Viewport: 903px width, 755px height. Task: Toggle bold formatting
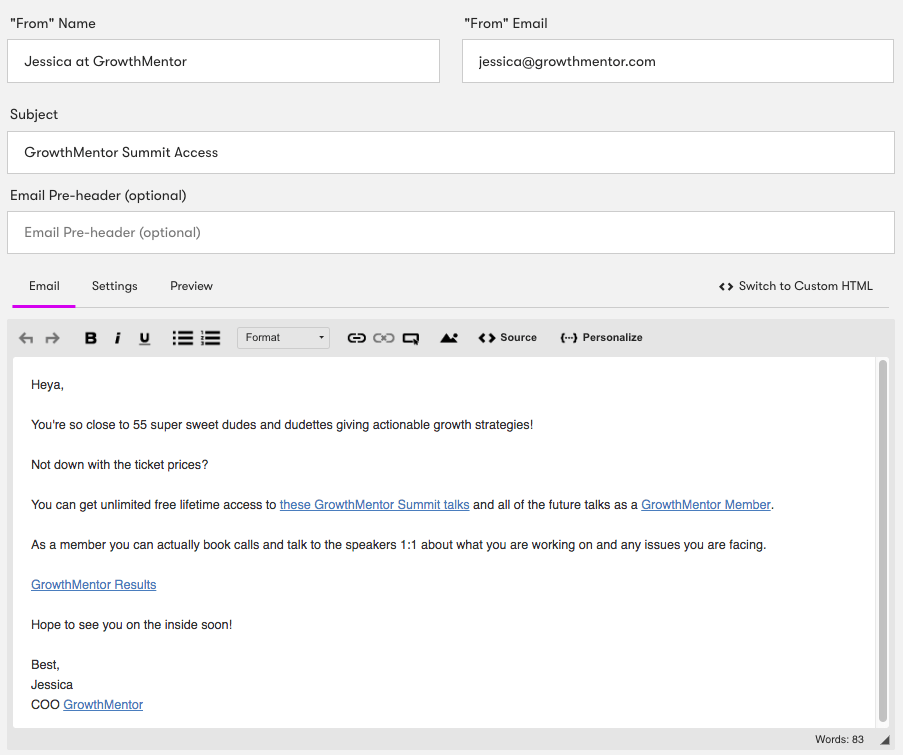click(90, 338)
